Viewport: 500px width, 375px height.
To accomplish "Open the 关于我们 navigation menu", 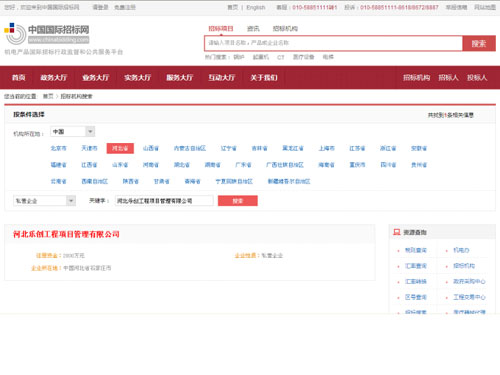I will (264, 78).
